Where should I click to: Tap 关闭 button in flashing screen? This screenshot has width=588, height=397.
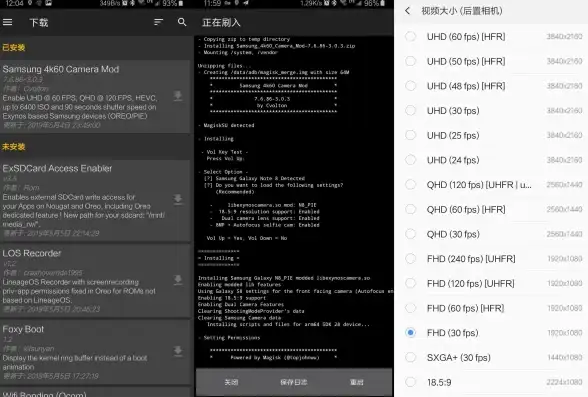(231, 382)
